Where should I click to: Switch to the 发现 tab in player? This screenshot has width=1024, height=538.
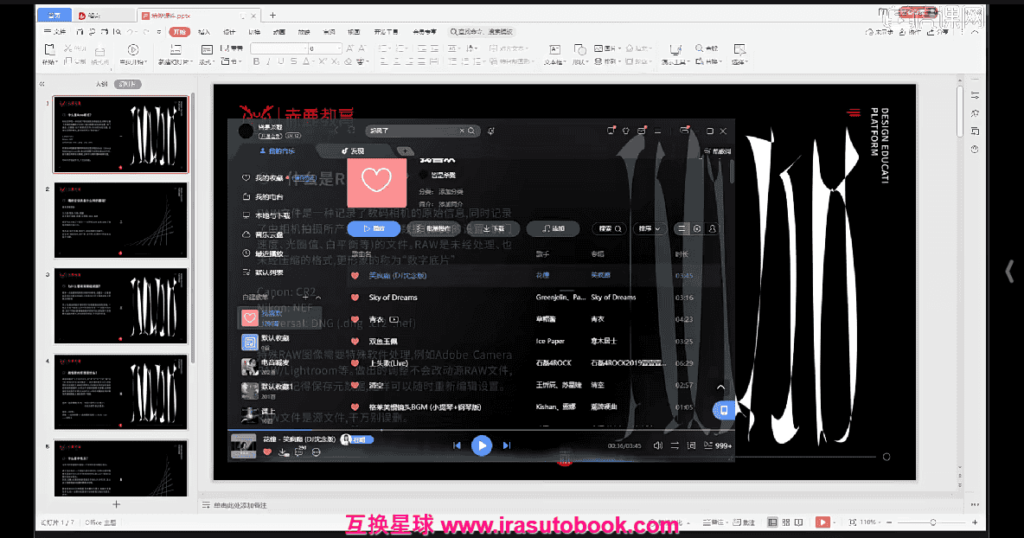(353, 151)
